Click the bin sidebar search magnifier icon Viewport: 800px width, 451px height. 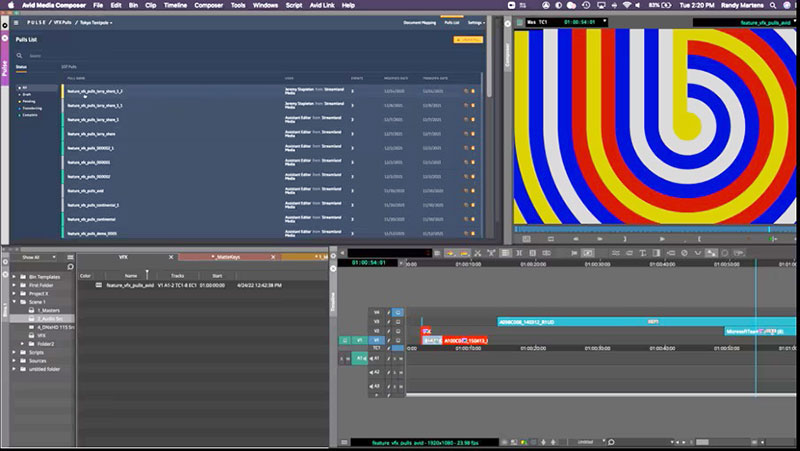(69, 267)
